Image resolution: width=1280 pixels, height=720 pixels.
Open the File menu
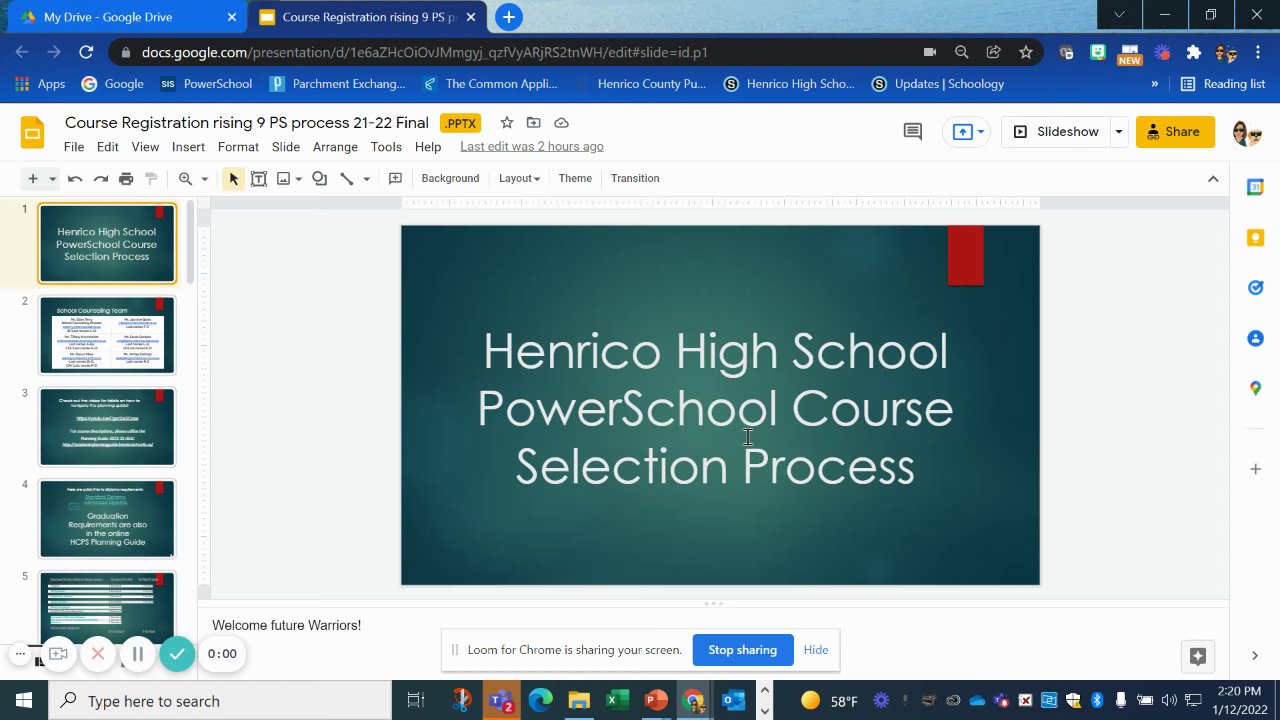74,147
